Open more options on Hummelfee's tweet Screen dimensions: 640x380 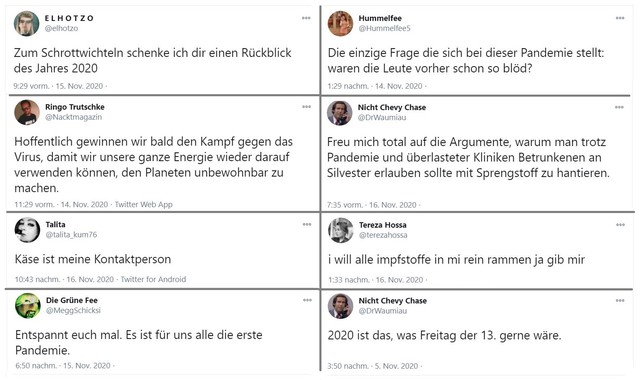pyautogui.click(x=620, y=18)
